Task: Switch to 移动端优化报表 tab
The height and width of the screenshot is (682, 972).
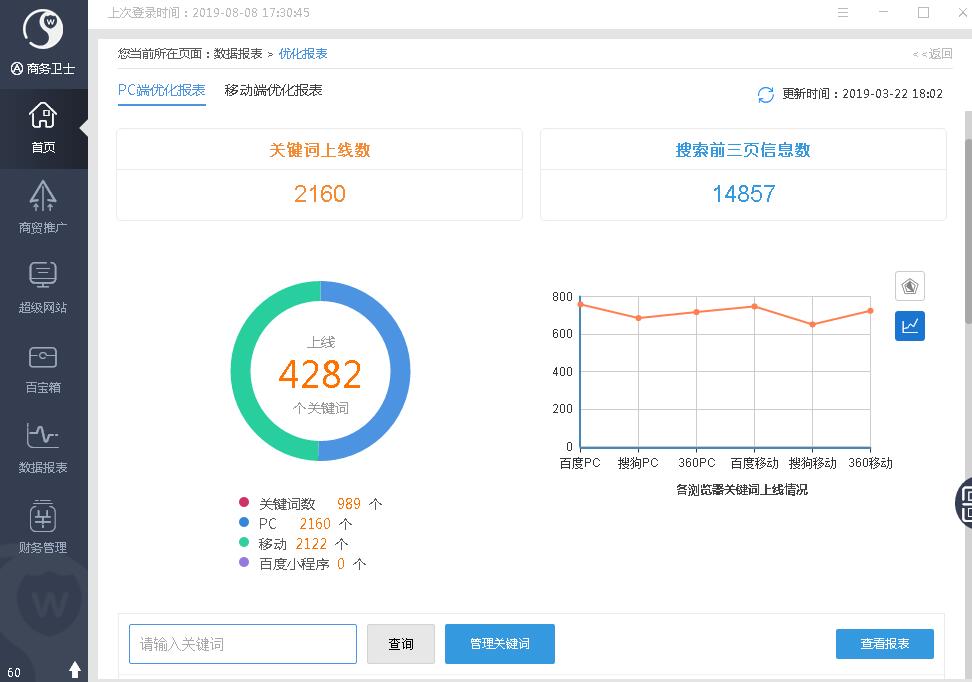Action: click(x=273, y=90)
